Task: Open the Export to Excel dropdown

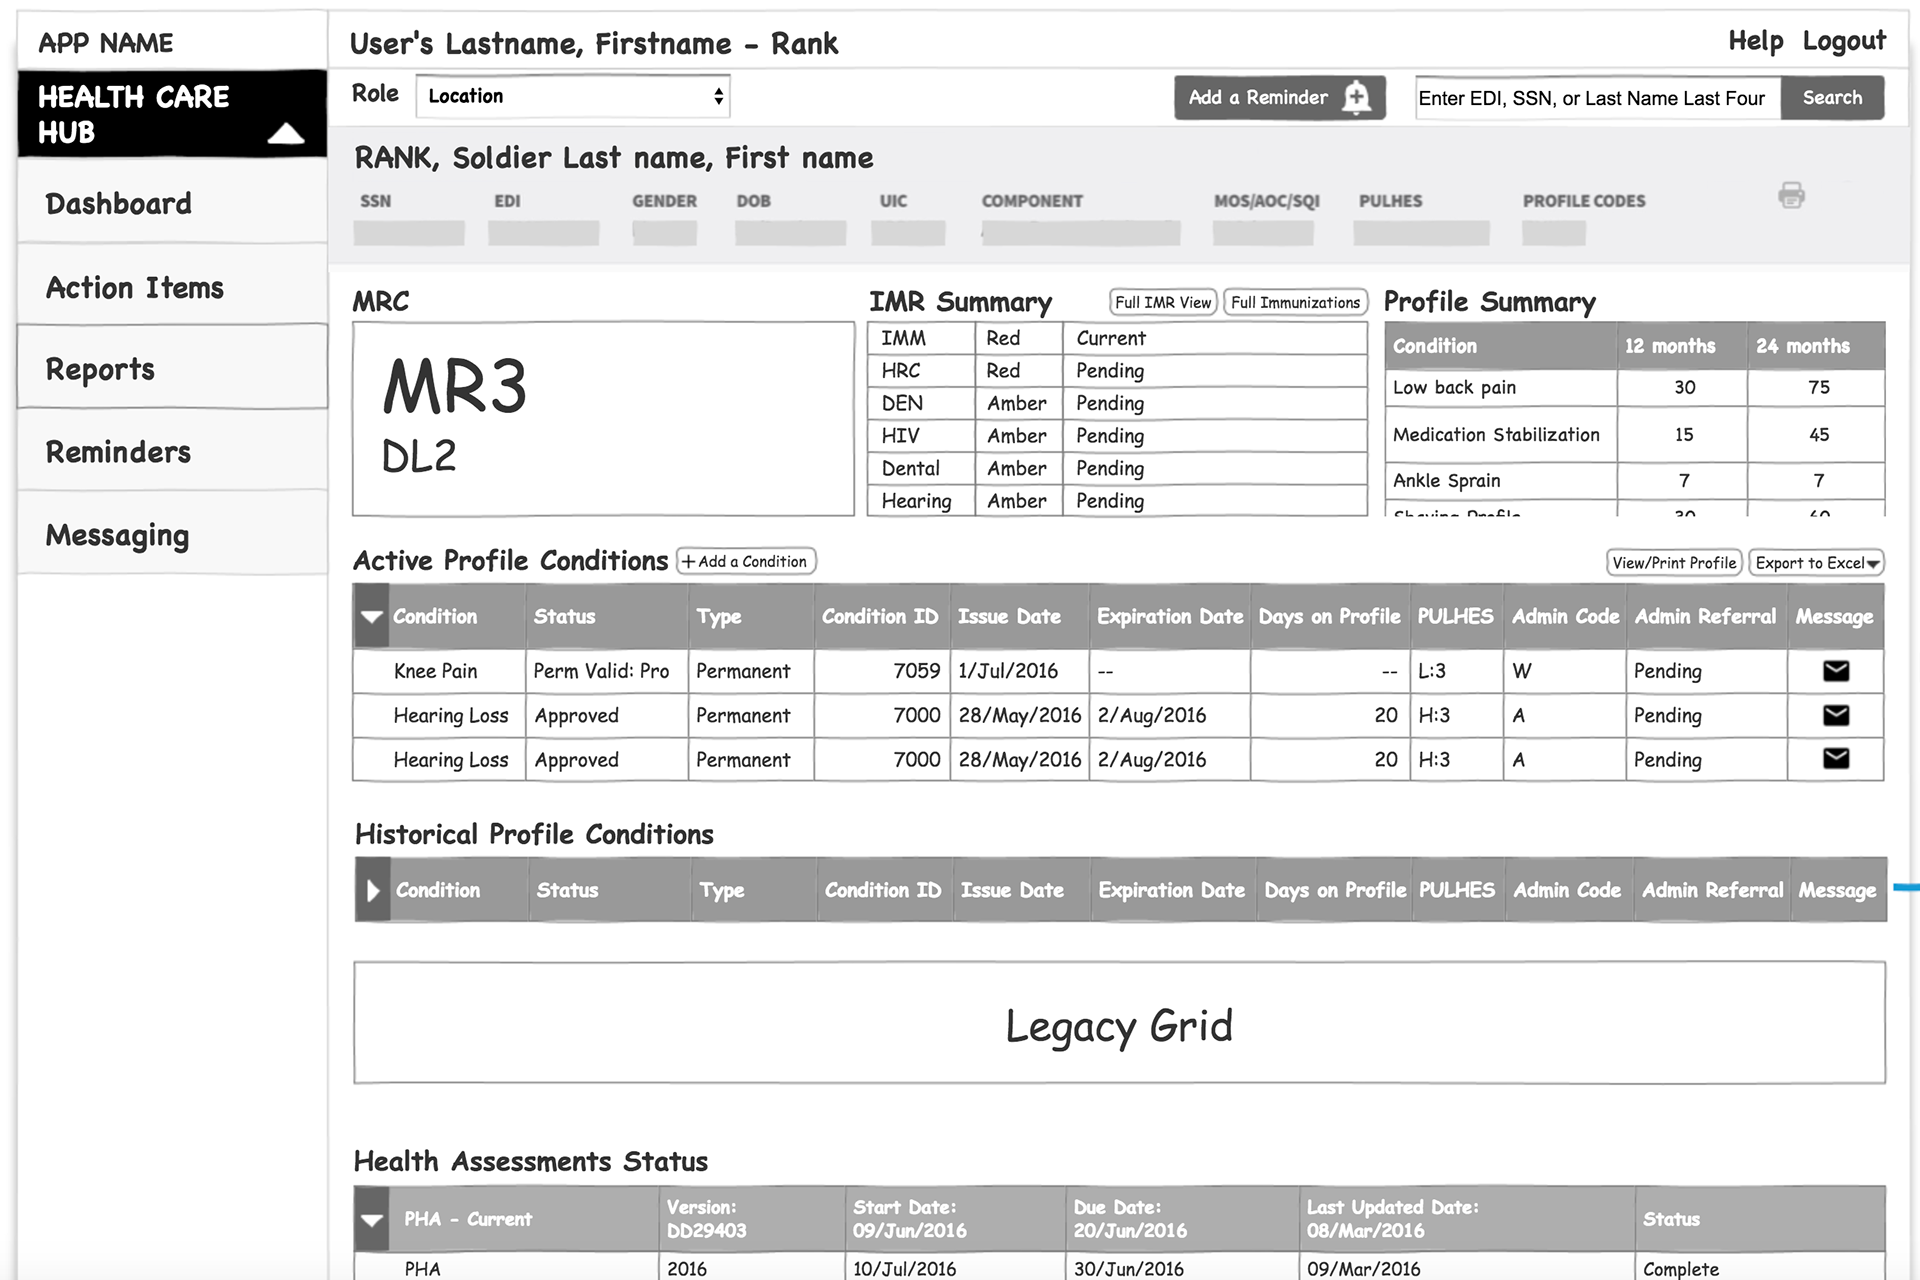Action: click(1816, 563)
